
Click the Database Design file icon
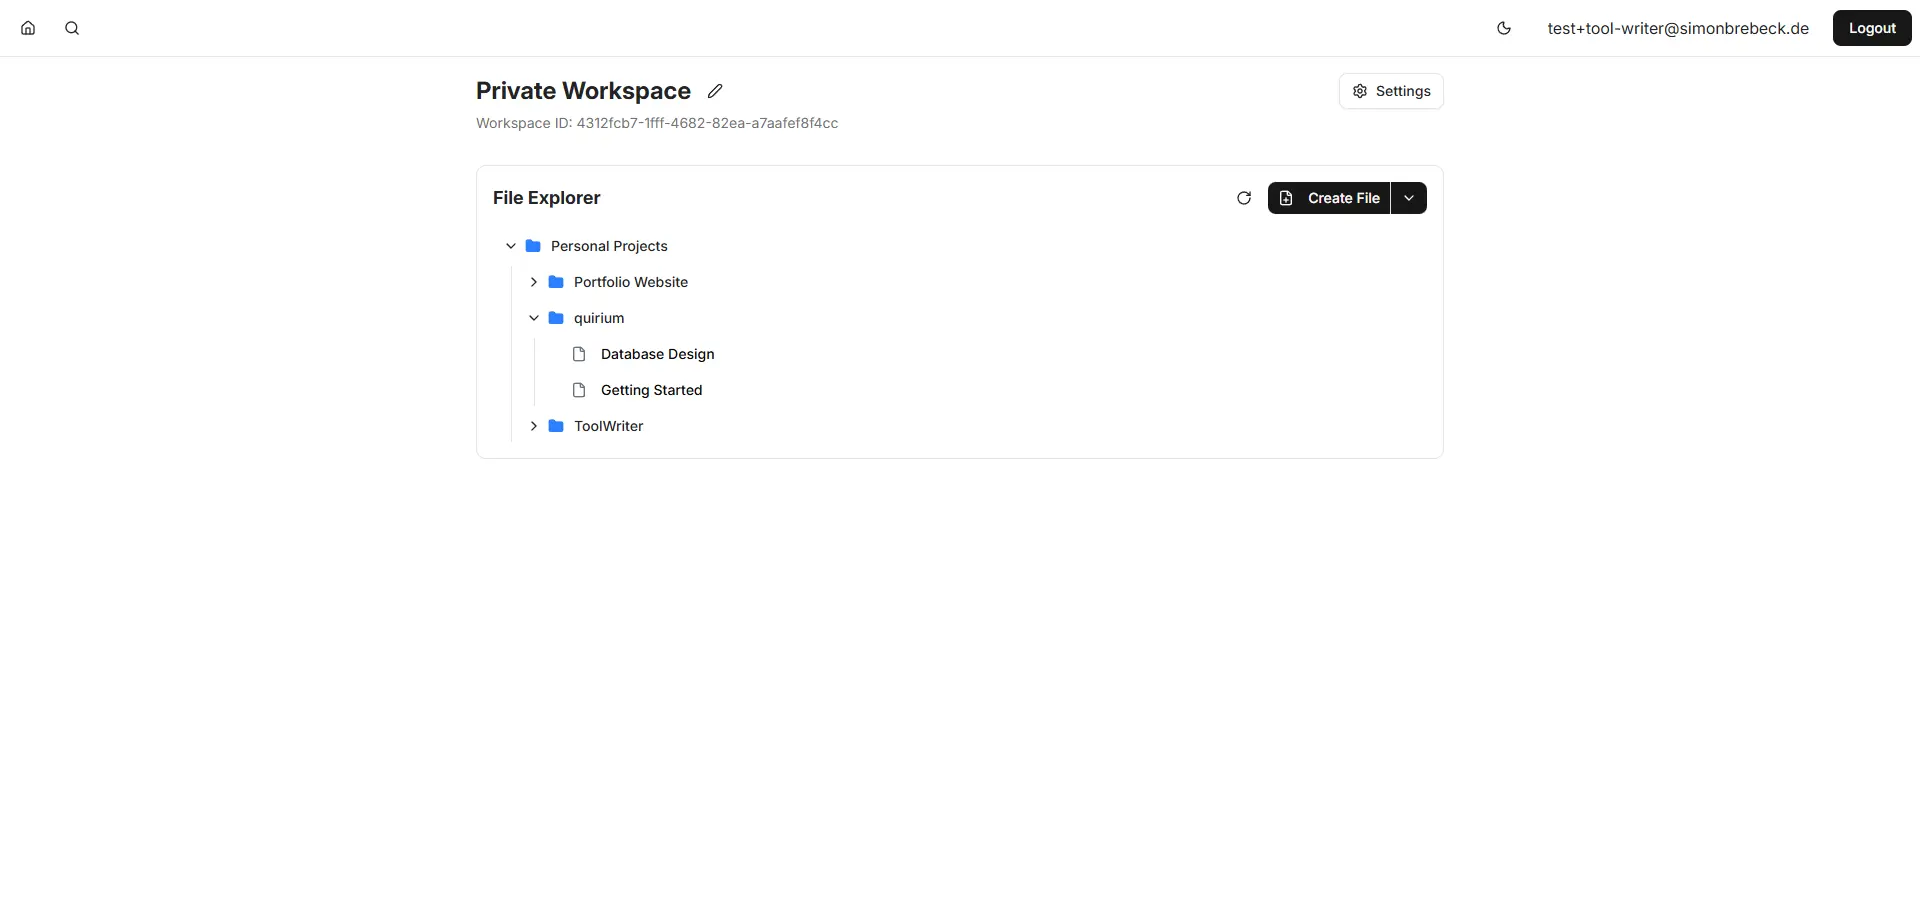click(x=579, y=354)
